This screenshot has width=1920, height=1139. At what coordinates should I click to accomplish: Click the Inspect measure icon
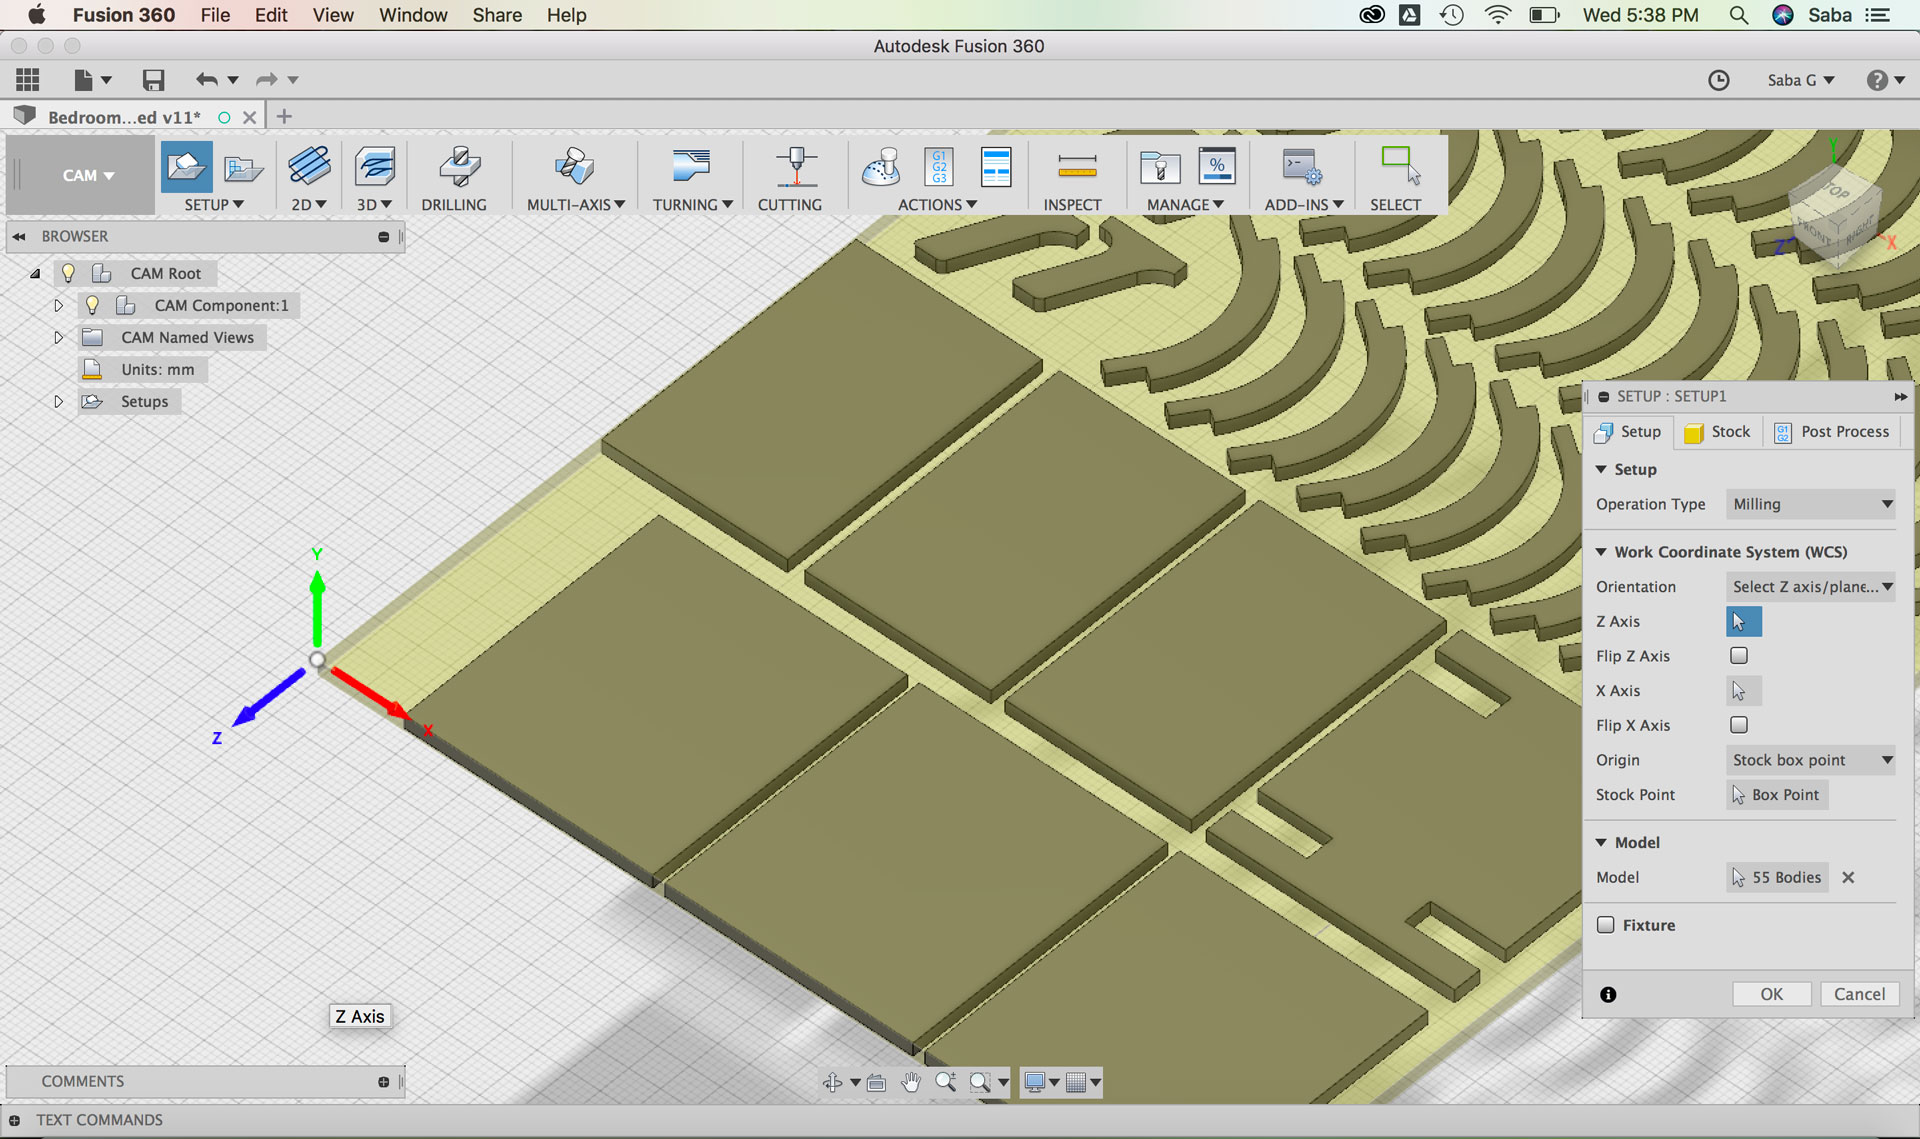click(x=1077, y=167)
